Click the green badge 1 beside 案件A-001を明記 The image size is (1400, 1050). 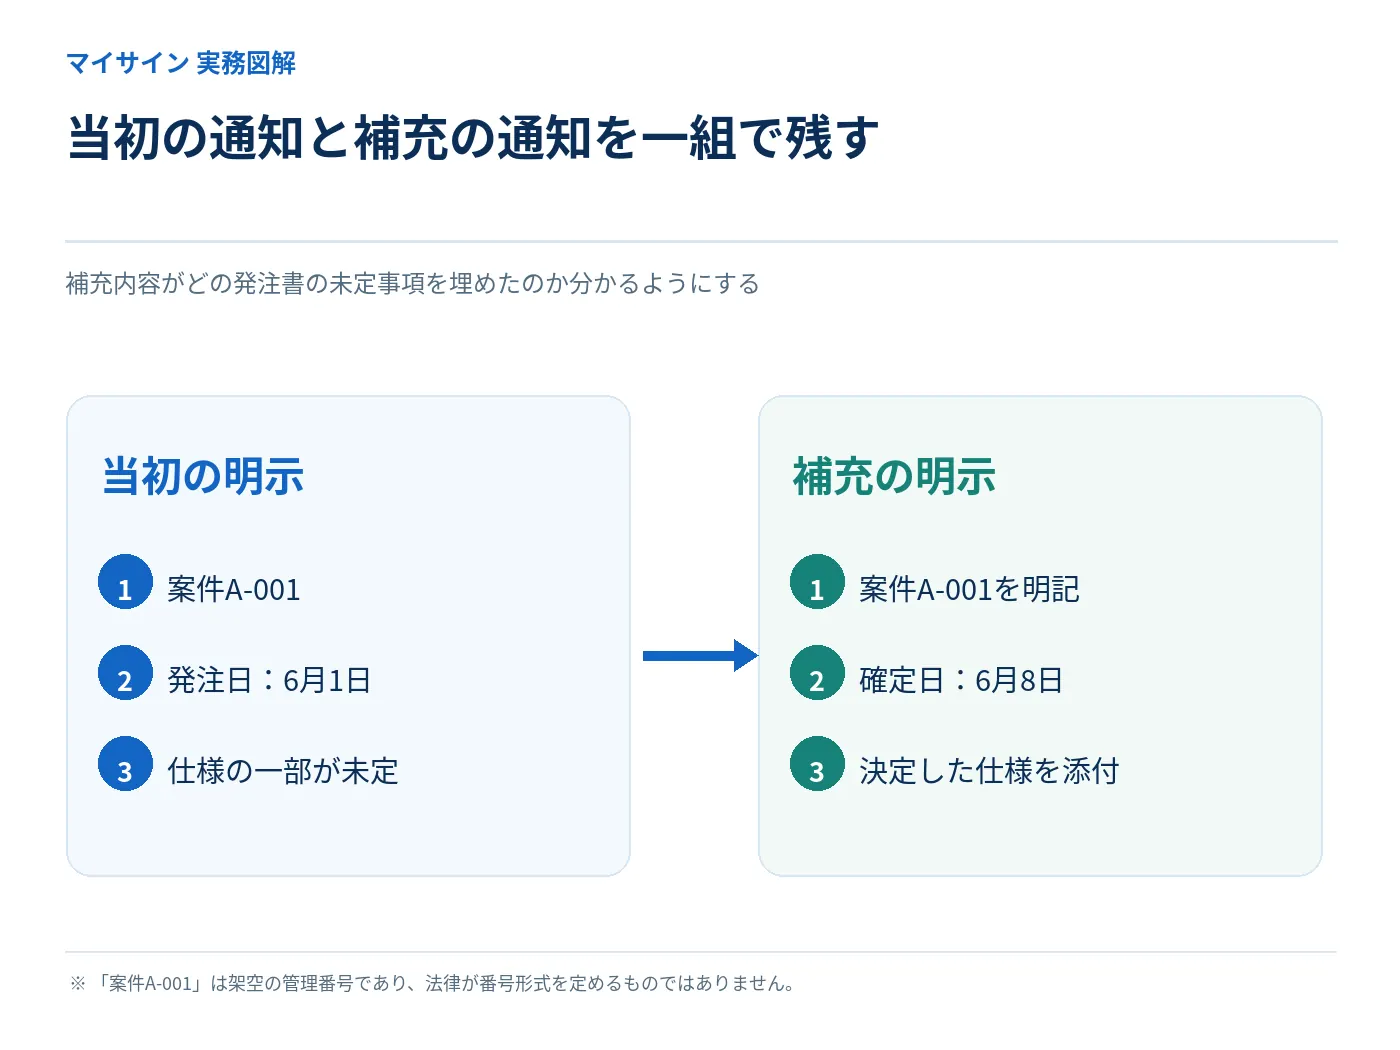[817, 582]
